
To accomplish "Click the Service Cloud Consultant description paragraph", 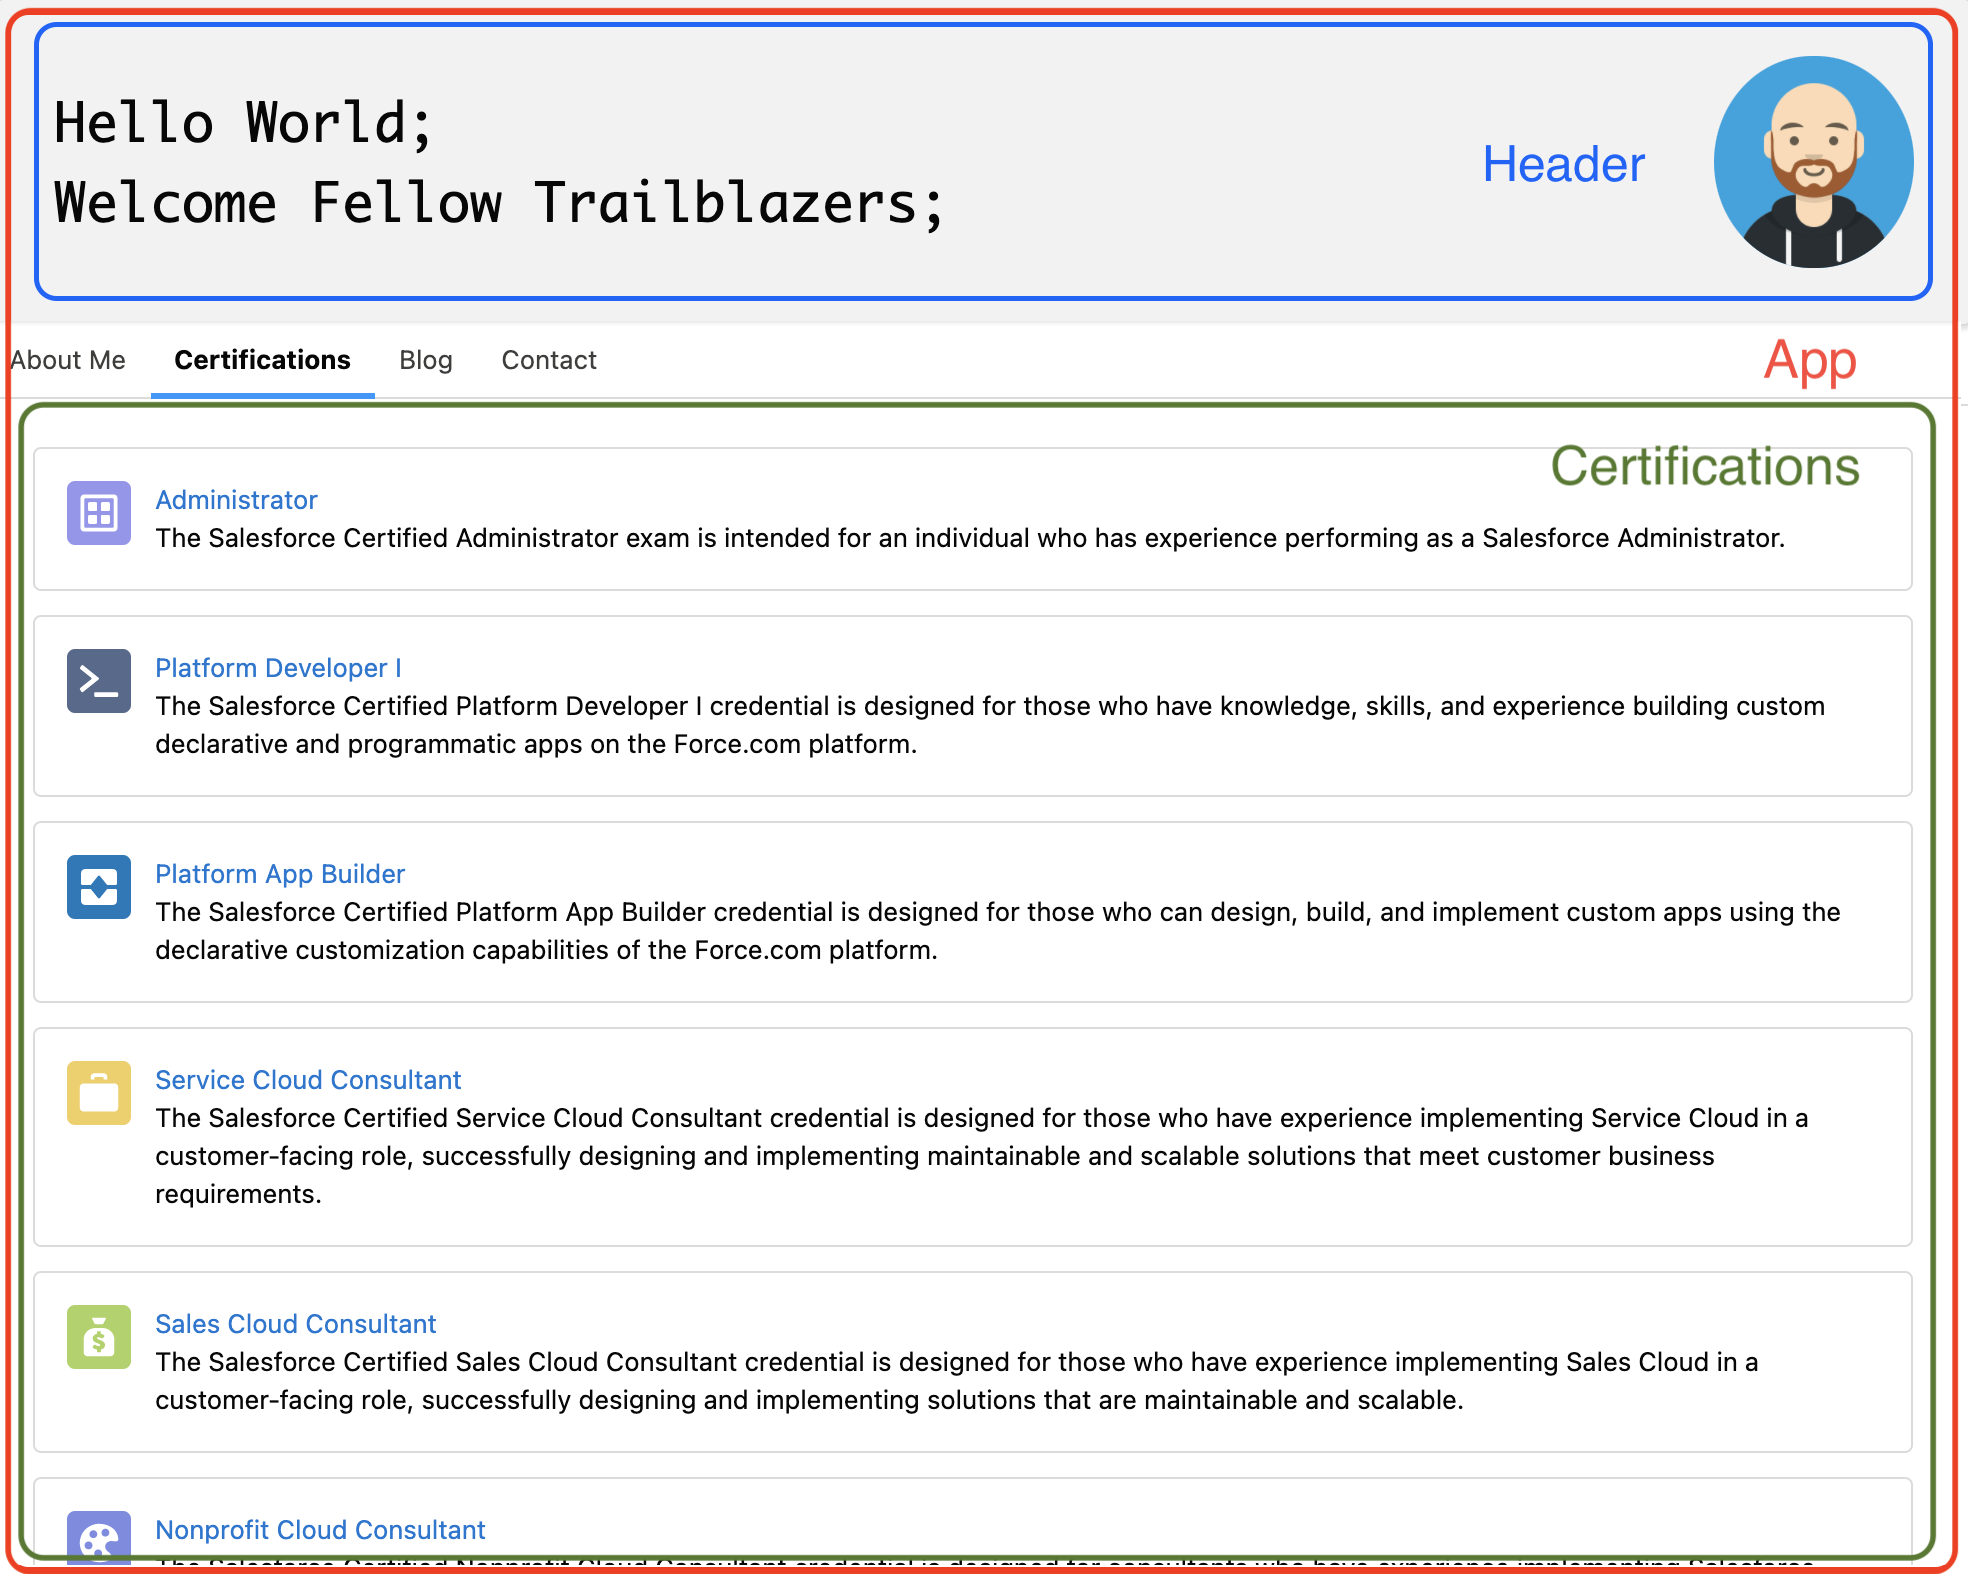I will tap(982, 1156).
